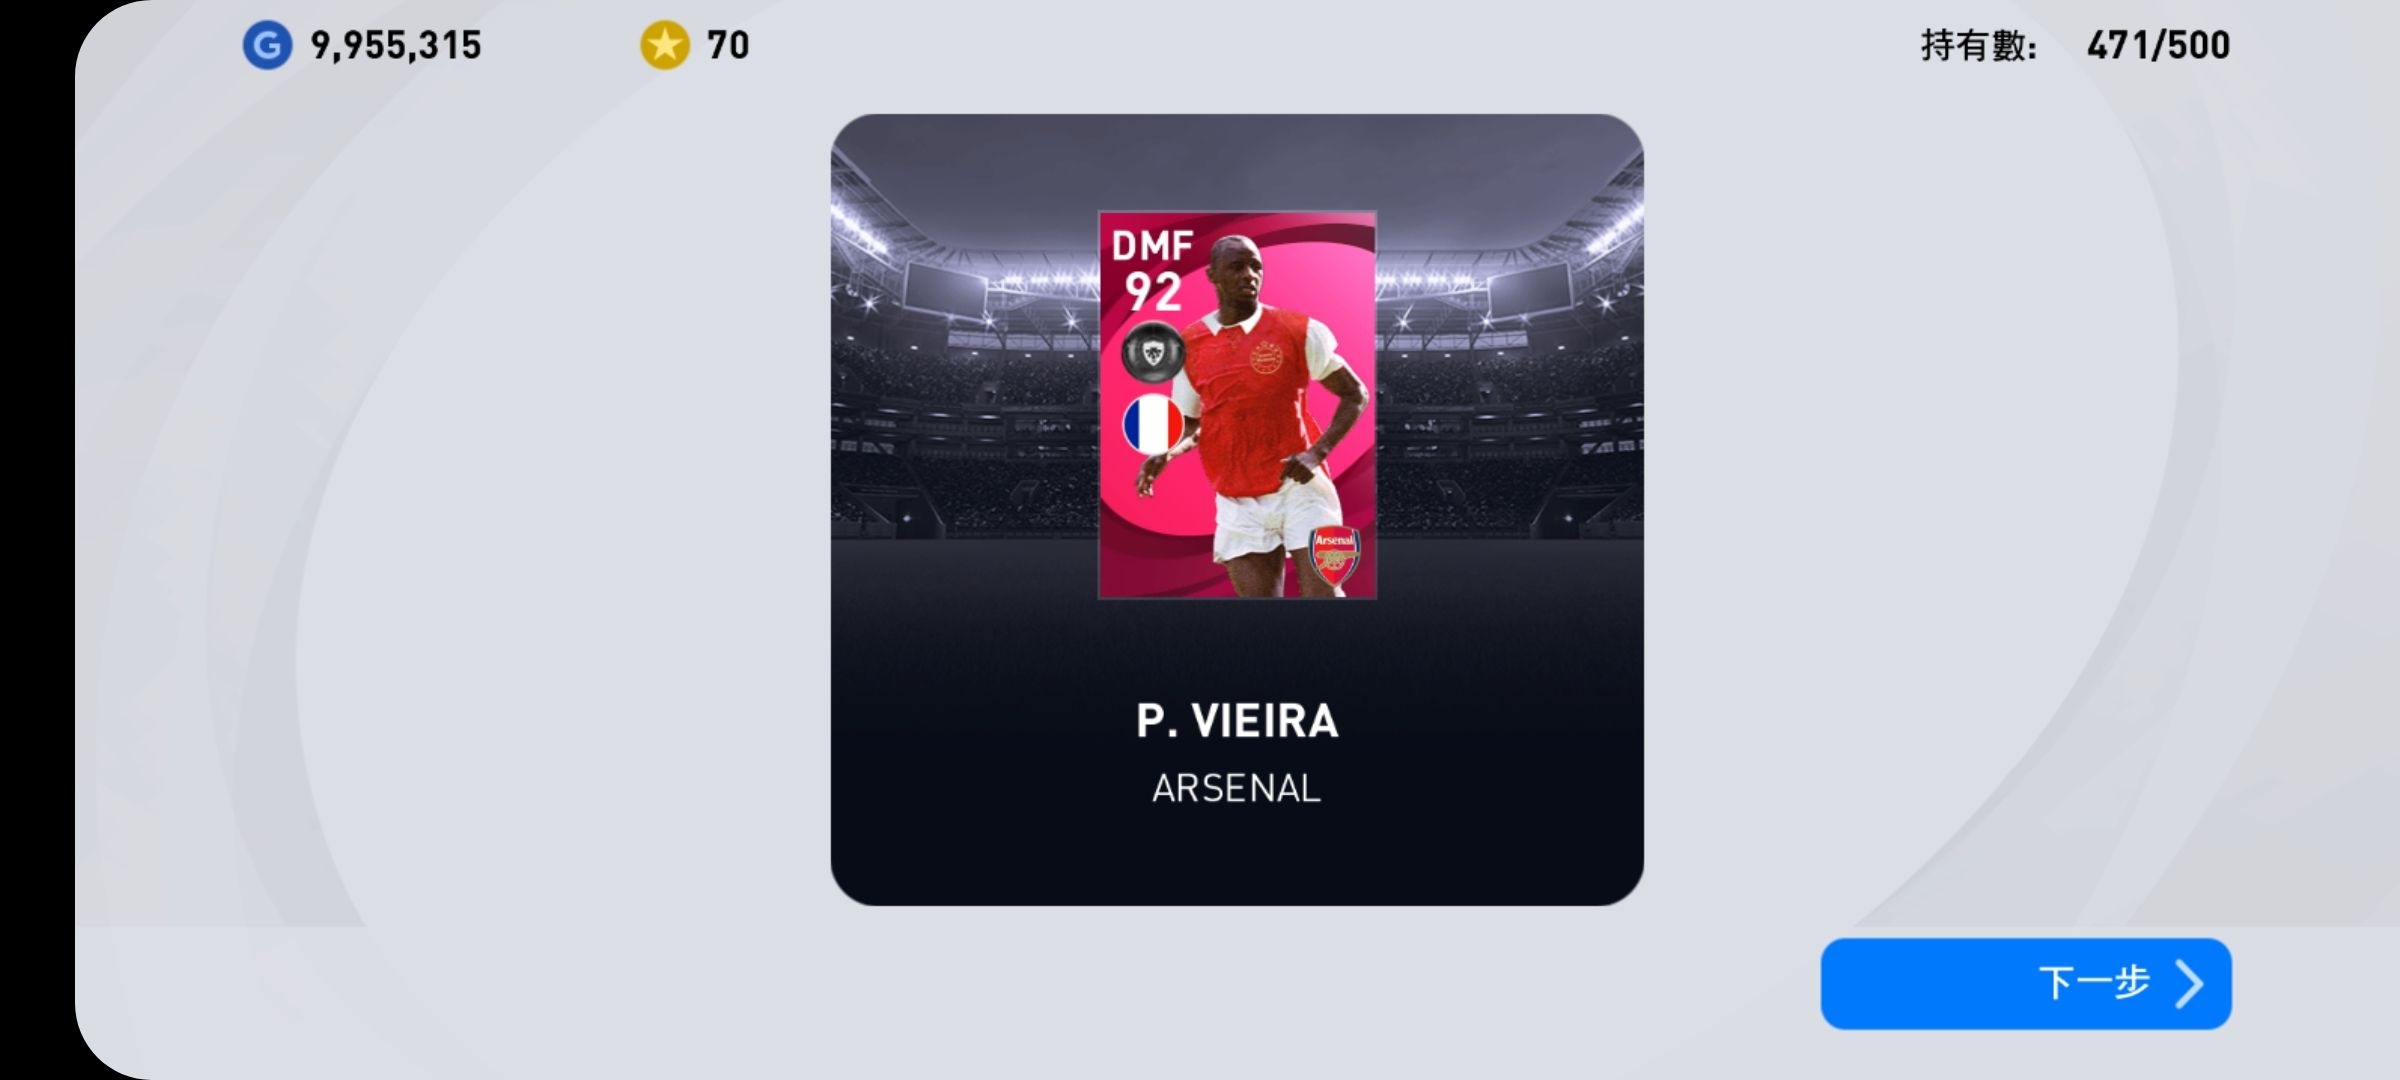2400x1080 pixels.
Task: Tap the 持有數 label
Action: coord(1978,46)
